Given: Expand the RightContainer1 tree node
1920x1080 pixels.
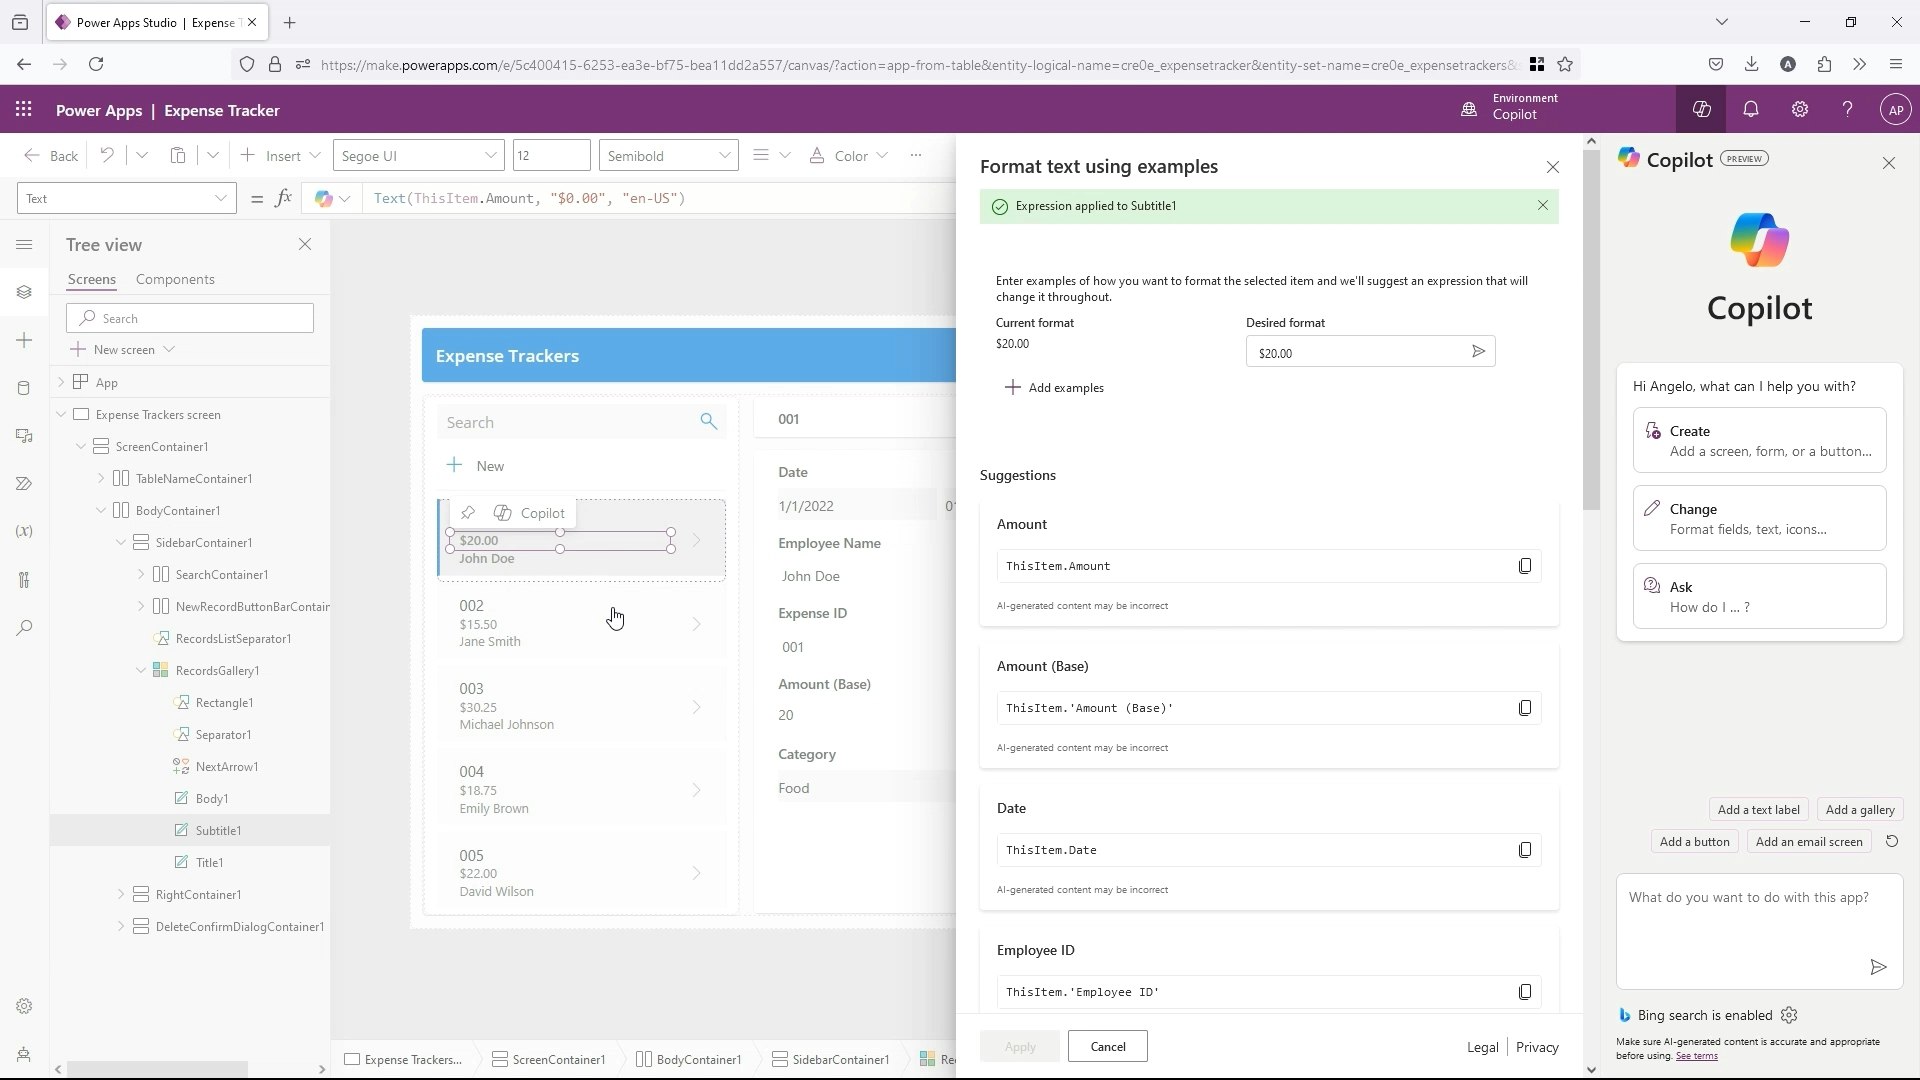Looking at the screenshot, I should pyautogui.click(x=122, y=894).
